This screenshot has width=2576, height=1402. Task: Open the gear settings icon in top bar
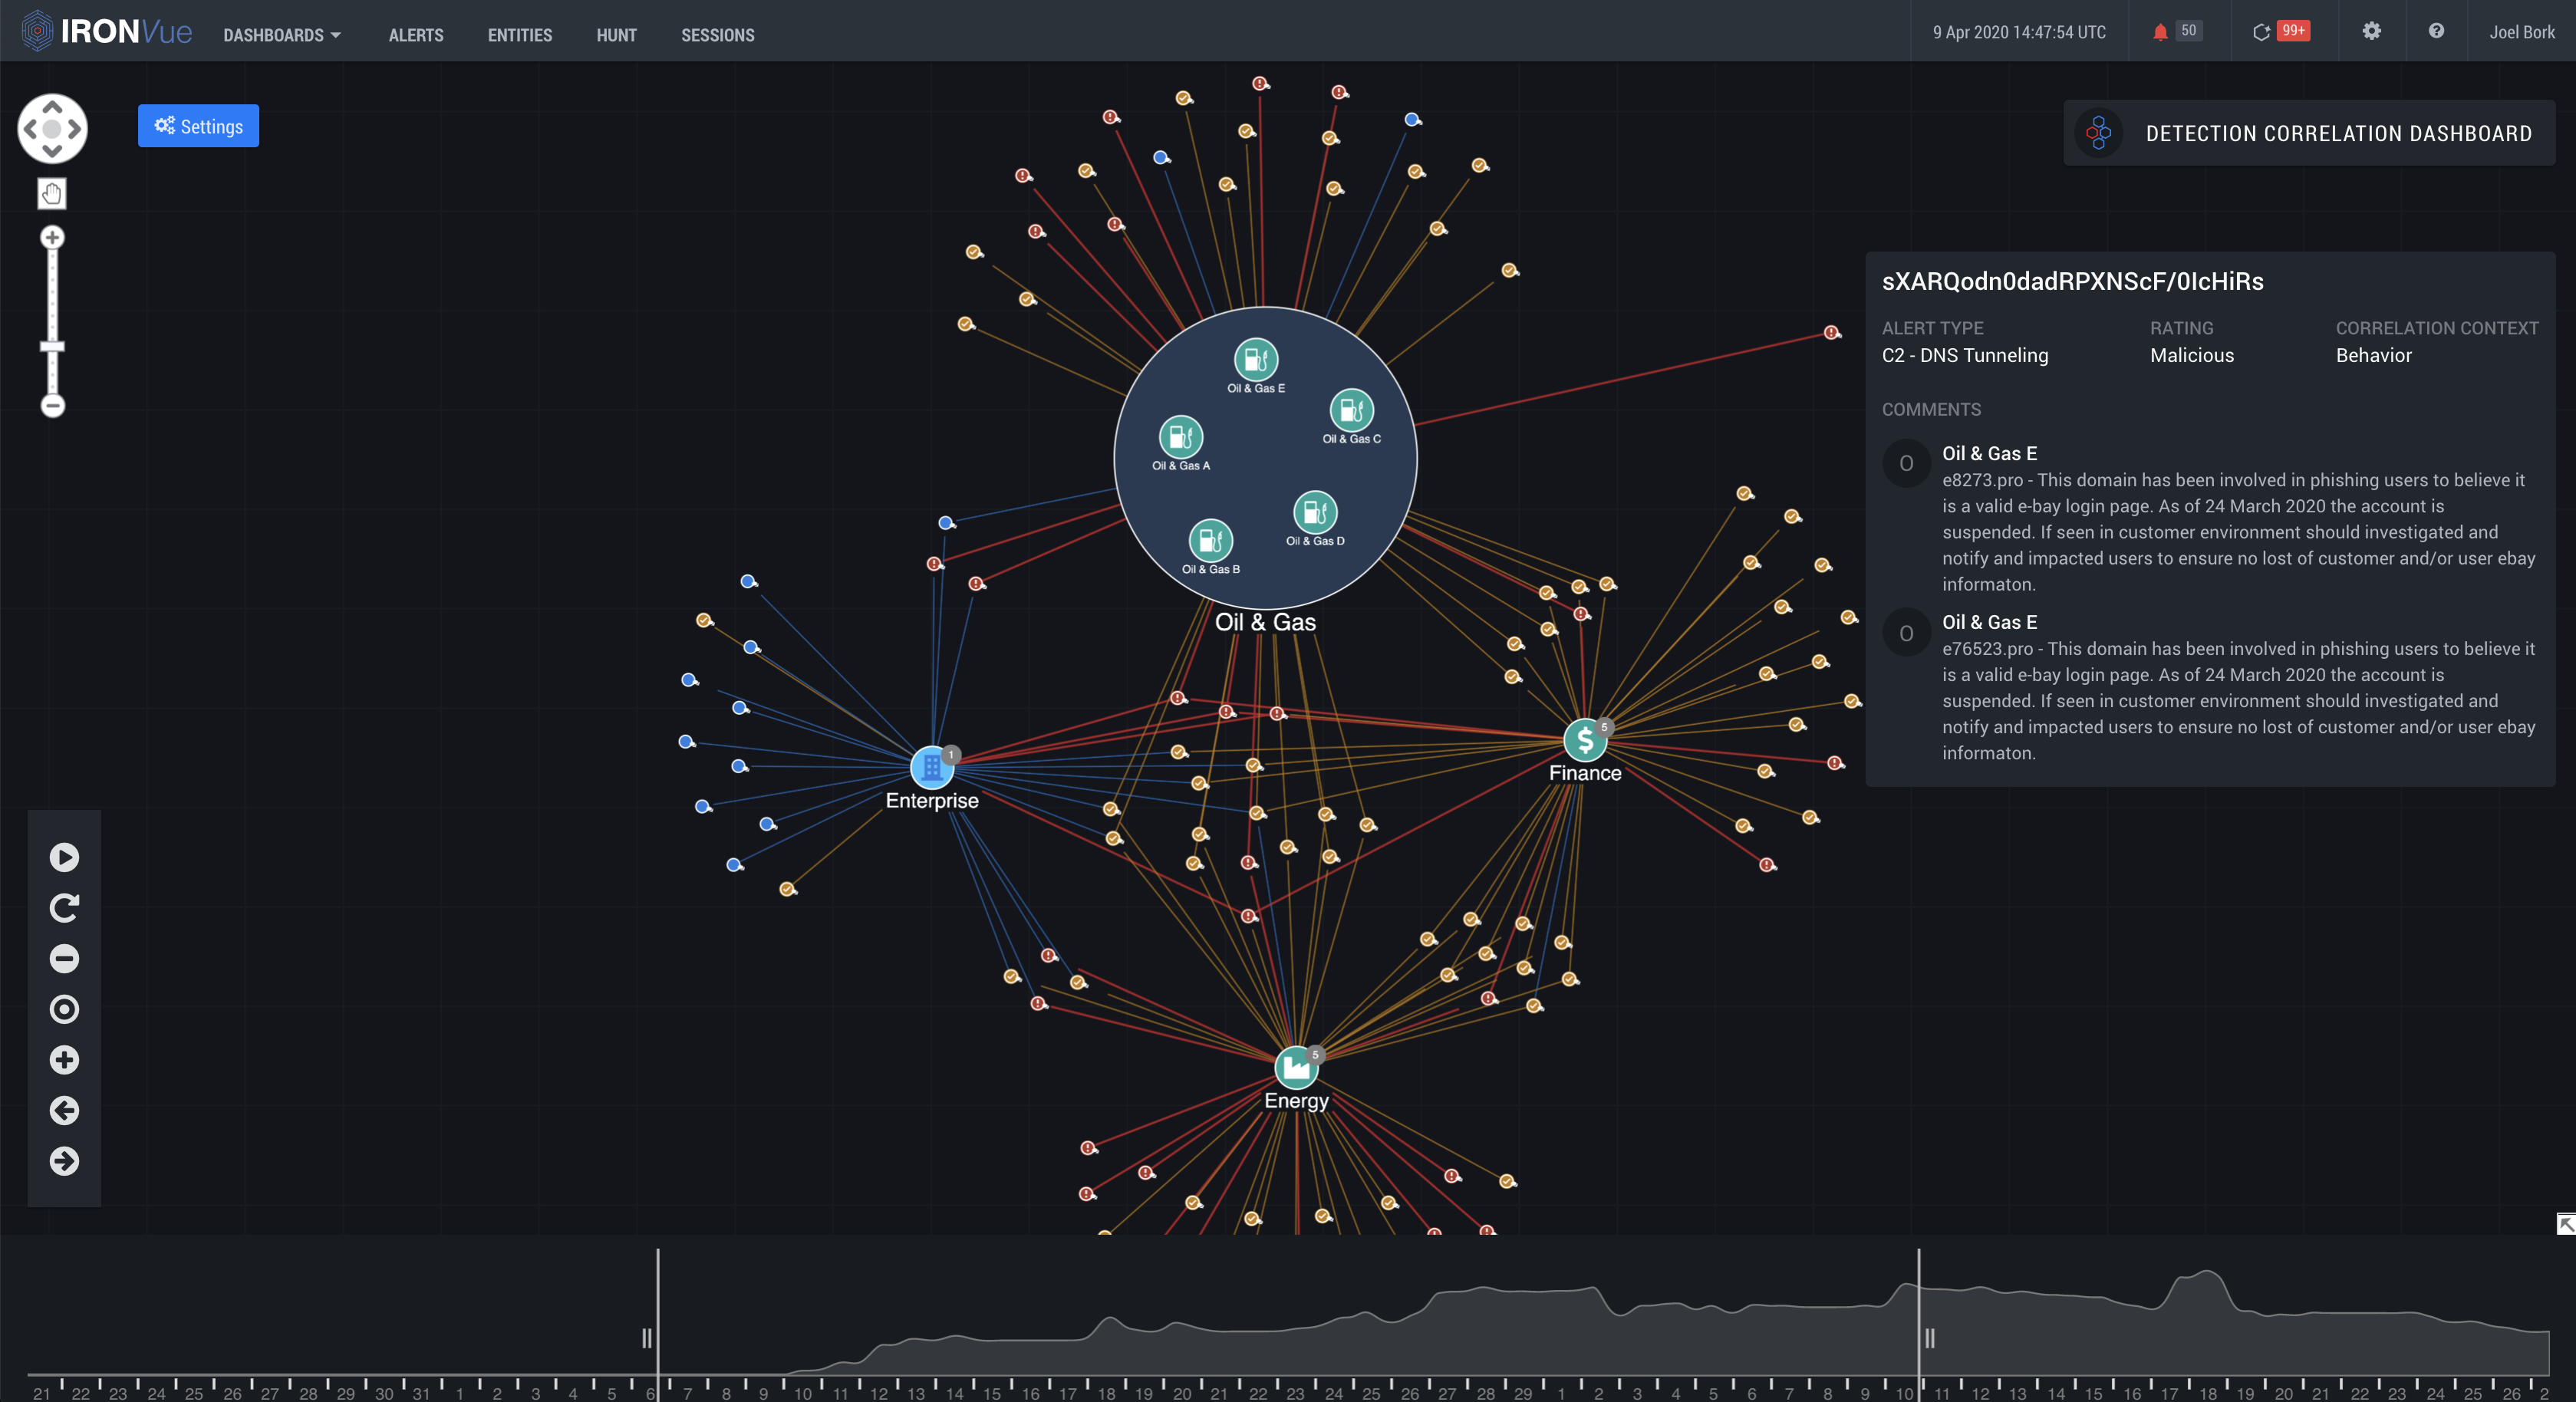click(2371, 31)
